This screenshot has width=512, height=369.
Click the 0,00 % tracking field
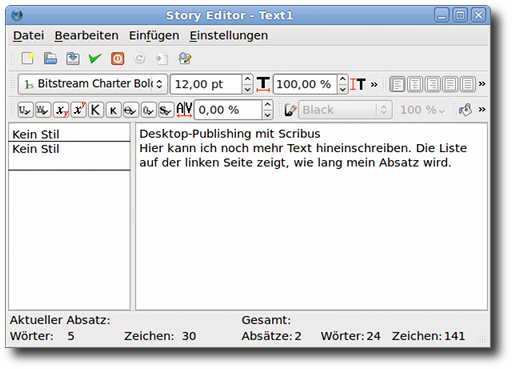coord(228,110)
